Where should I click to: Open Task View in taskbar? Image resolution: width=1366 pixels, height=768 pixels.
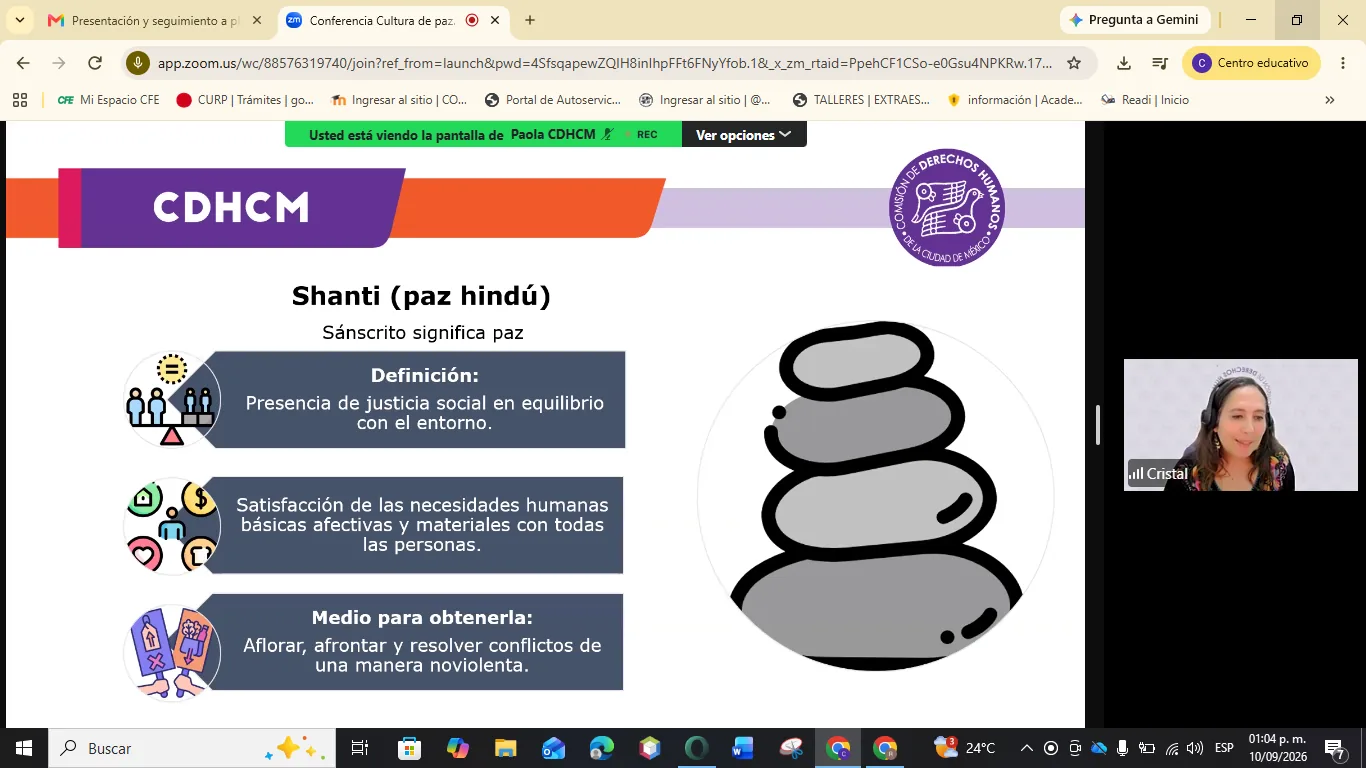click(x=360, y=748)
